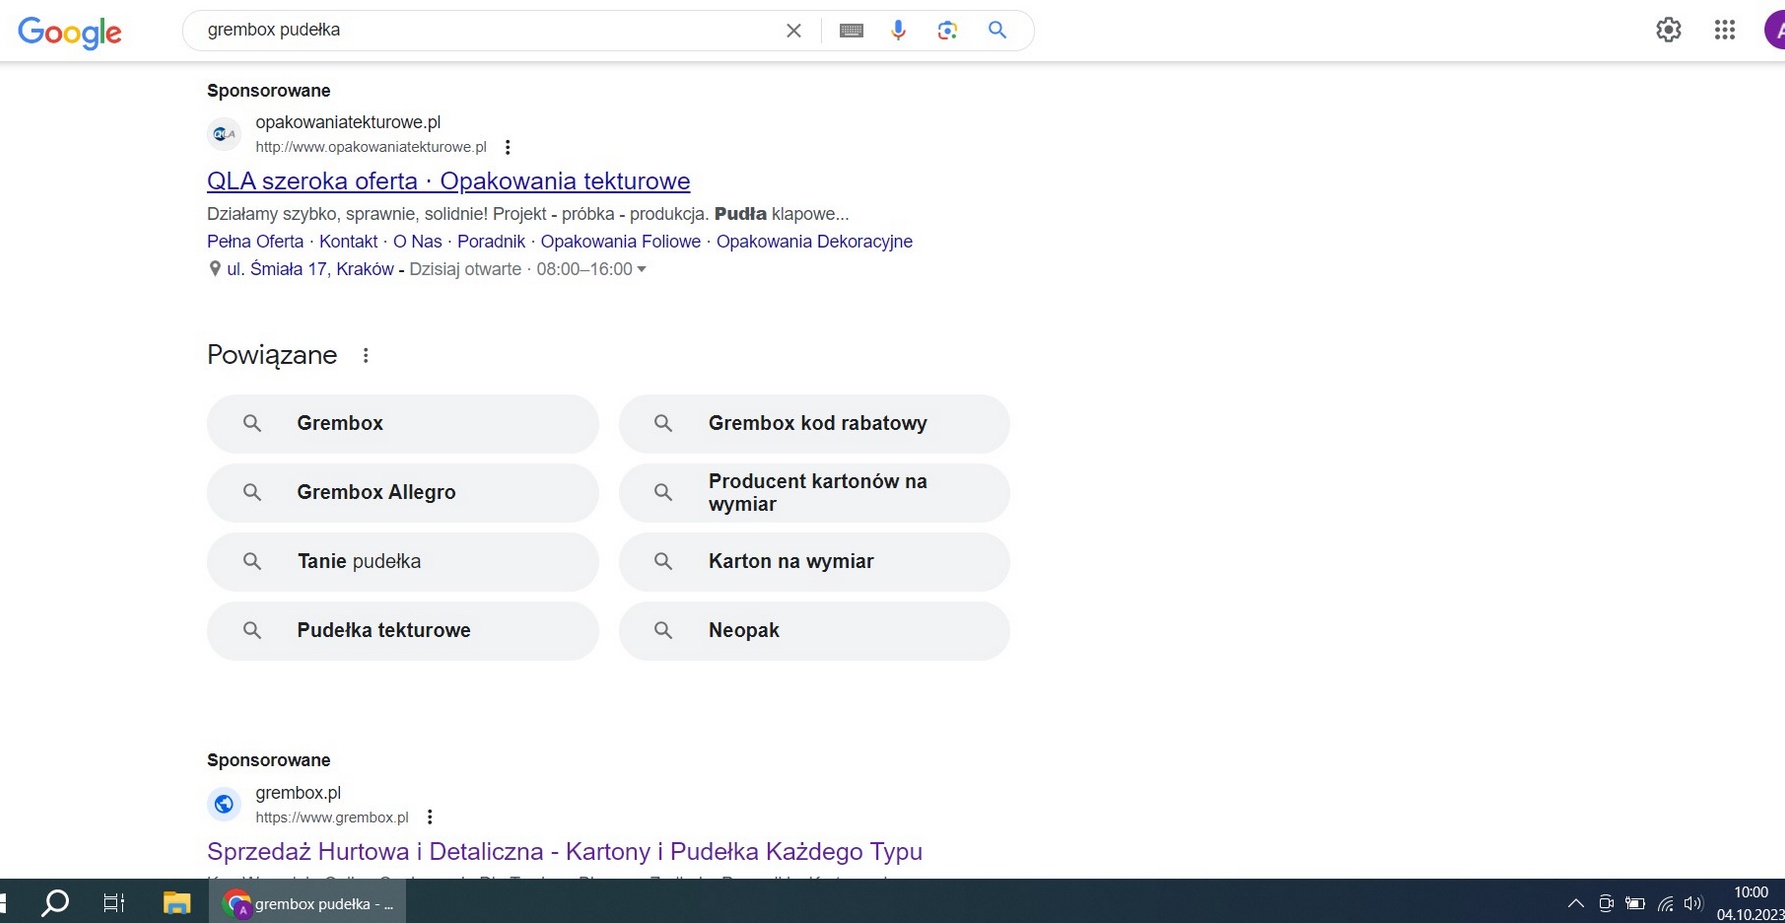Select related search Grembox kod rabatowy

[814, 424]
